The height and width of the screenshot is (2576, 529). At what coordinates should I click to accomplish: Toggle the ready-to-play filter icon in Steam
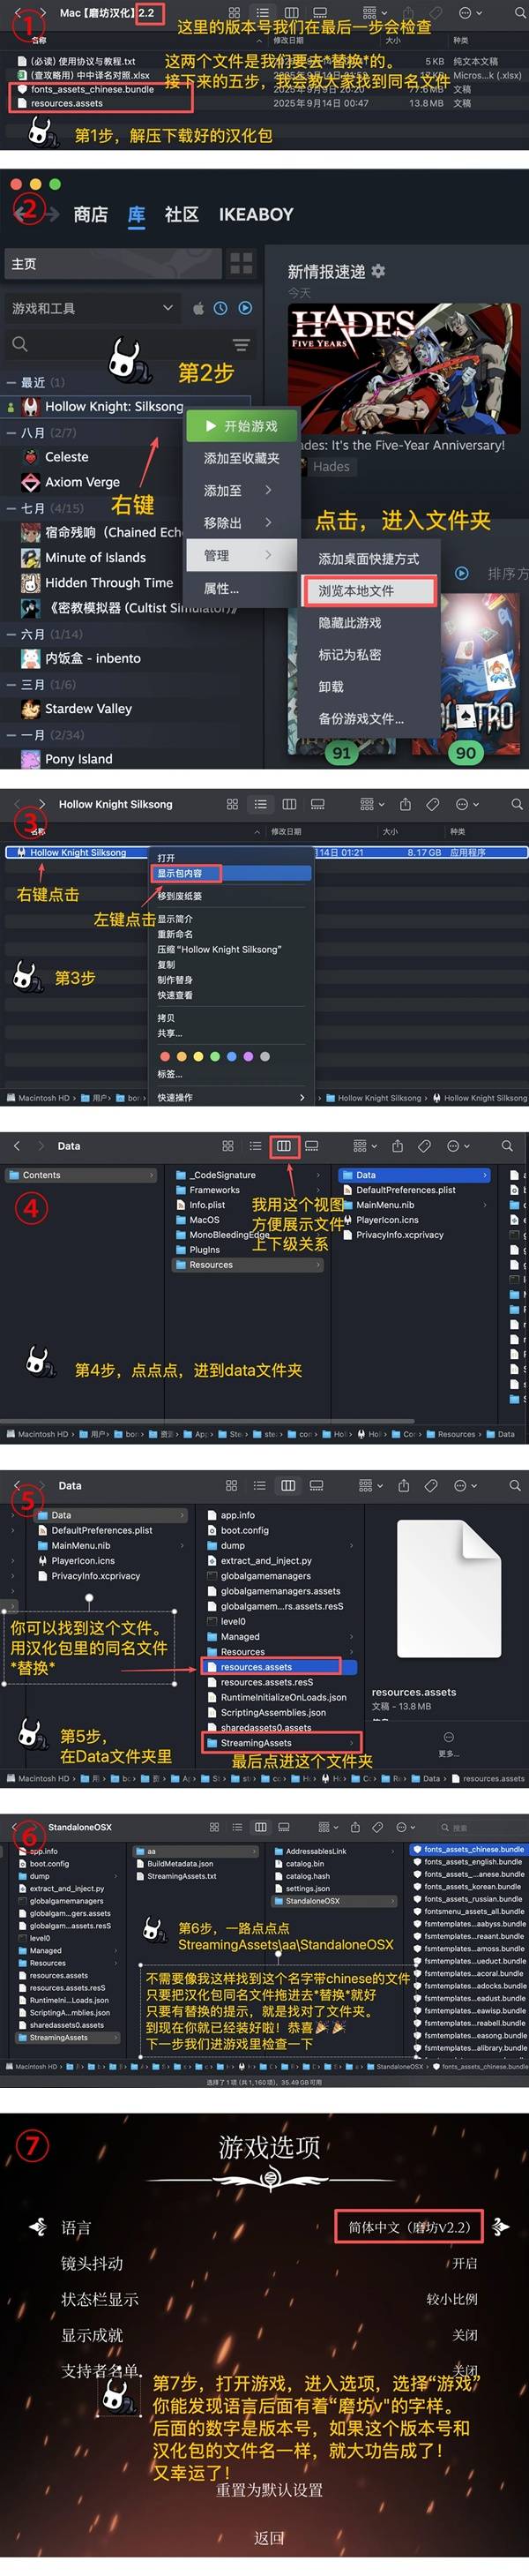tap(245, 308)
